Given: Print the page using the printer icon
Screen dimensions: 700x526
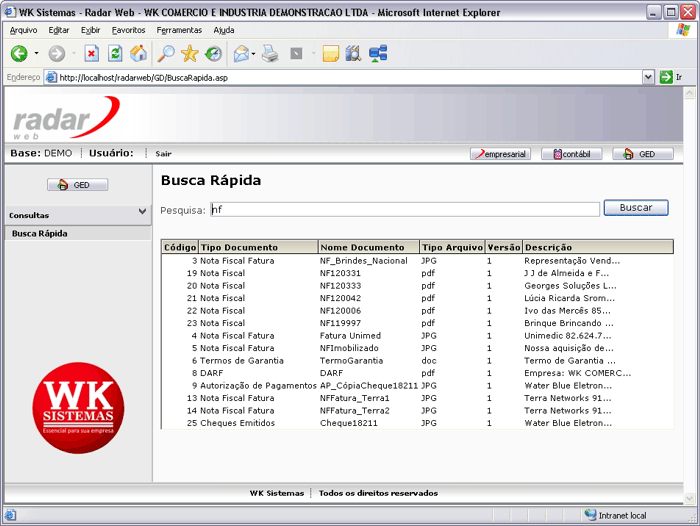Looking at the screenshot, I should point(270,54).
